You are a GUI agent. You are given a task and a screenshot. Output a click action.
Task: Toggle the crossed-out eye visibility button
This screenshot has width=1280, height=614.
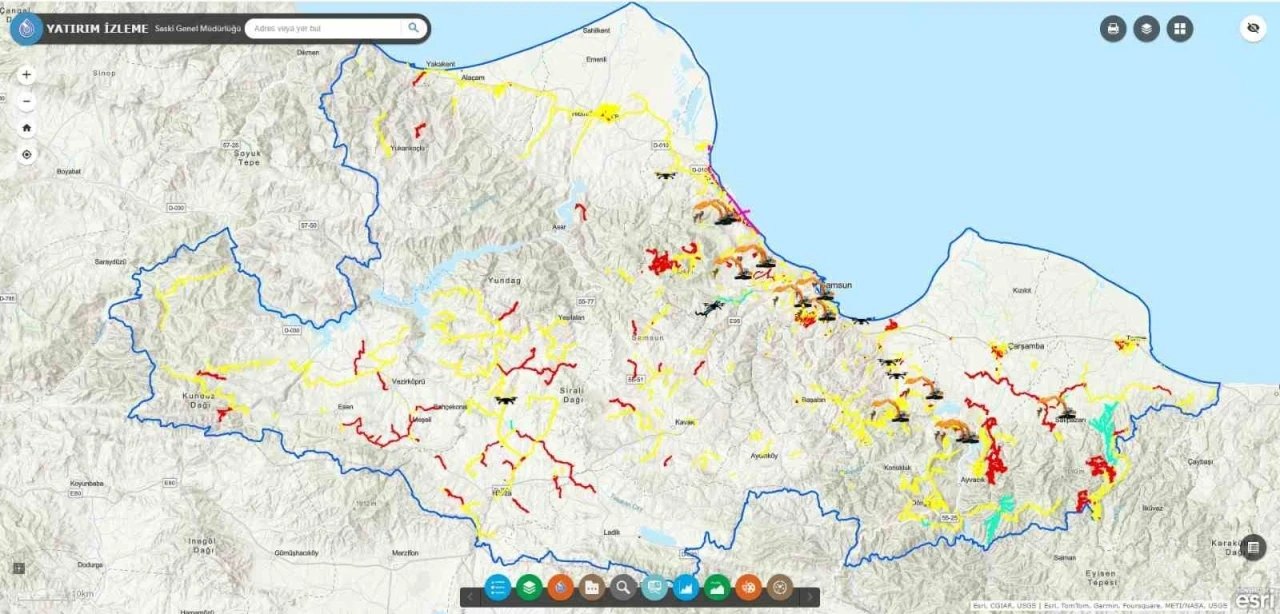1253,29
